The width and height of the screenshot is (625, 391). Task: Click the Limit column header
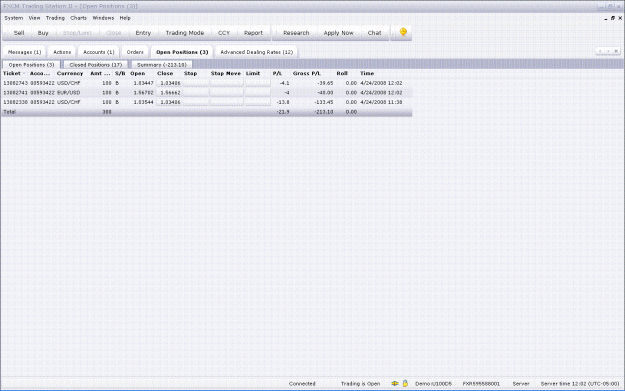click(253, 73)
